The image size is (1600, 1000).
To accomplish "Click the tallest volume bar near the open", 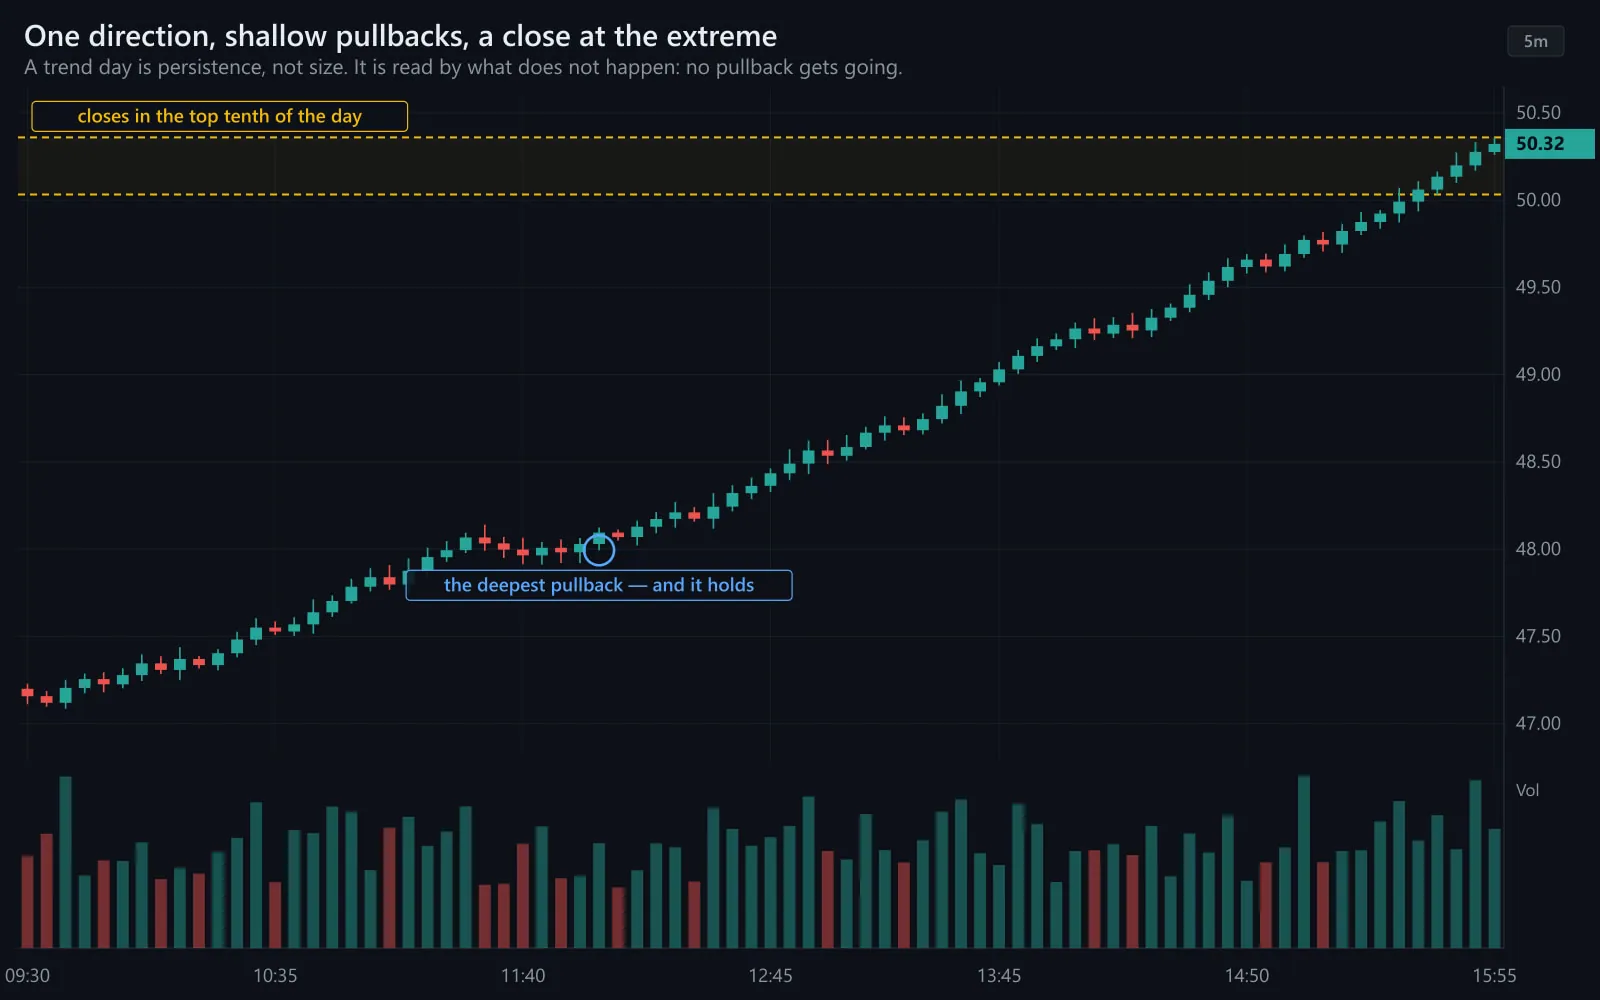I will click(x=65, y=862).
